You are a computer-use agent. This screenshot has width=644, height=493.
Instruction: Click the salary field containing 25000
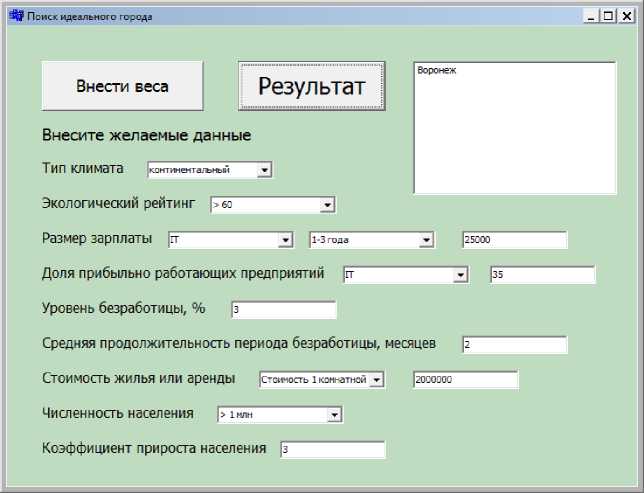click(514, 240)
